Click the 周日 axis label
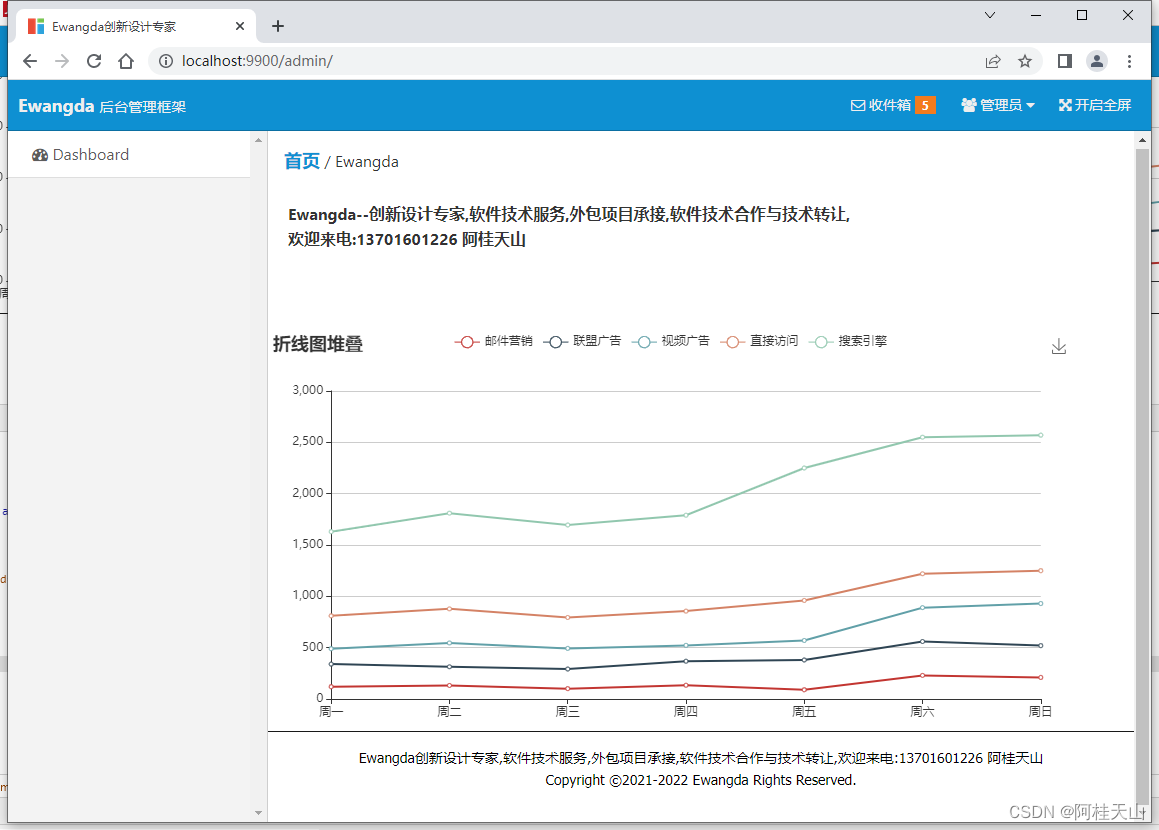The width and height of the screenshot is (1159, 830). coord(1040,711)
